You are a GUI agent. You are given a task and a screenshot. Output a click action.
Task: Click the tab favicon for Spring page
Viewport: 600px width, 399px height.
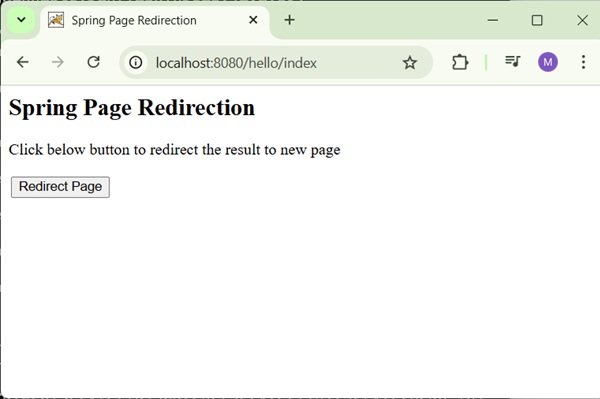tap(56, 20)
